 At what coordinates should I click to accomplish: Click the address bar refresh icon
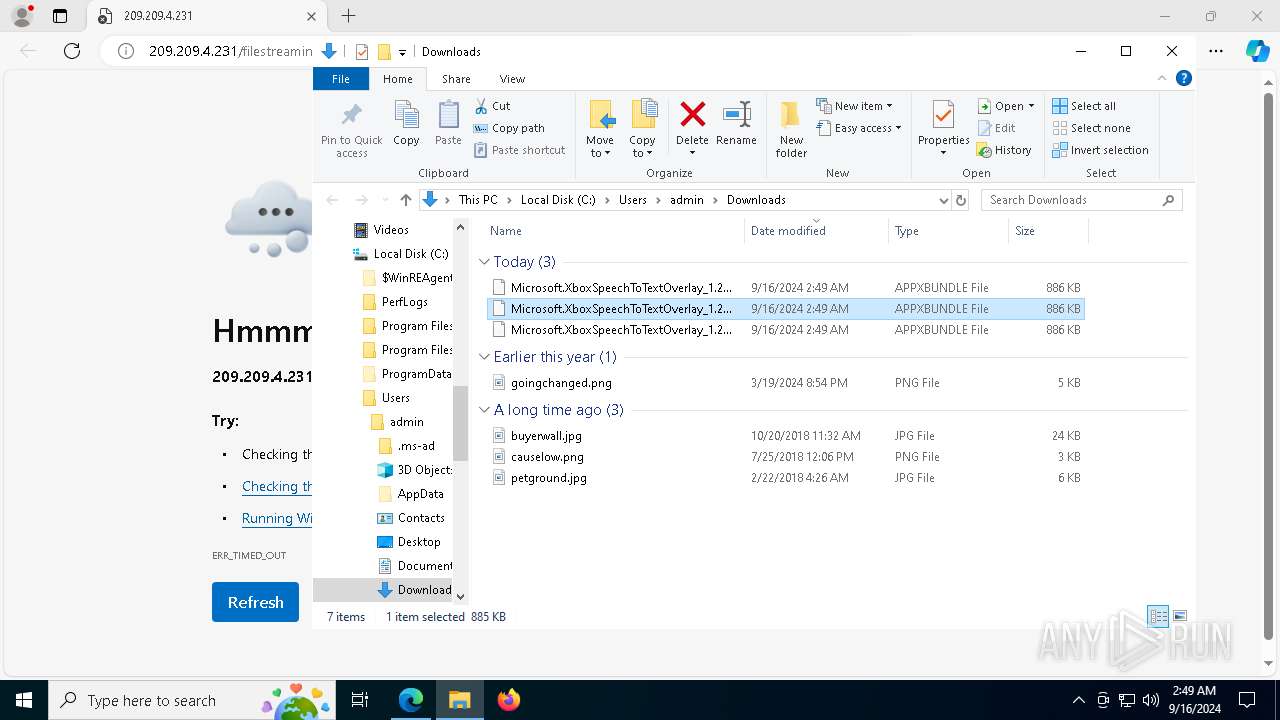(x=961, y=200)
